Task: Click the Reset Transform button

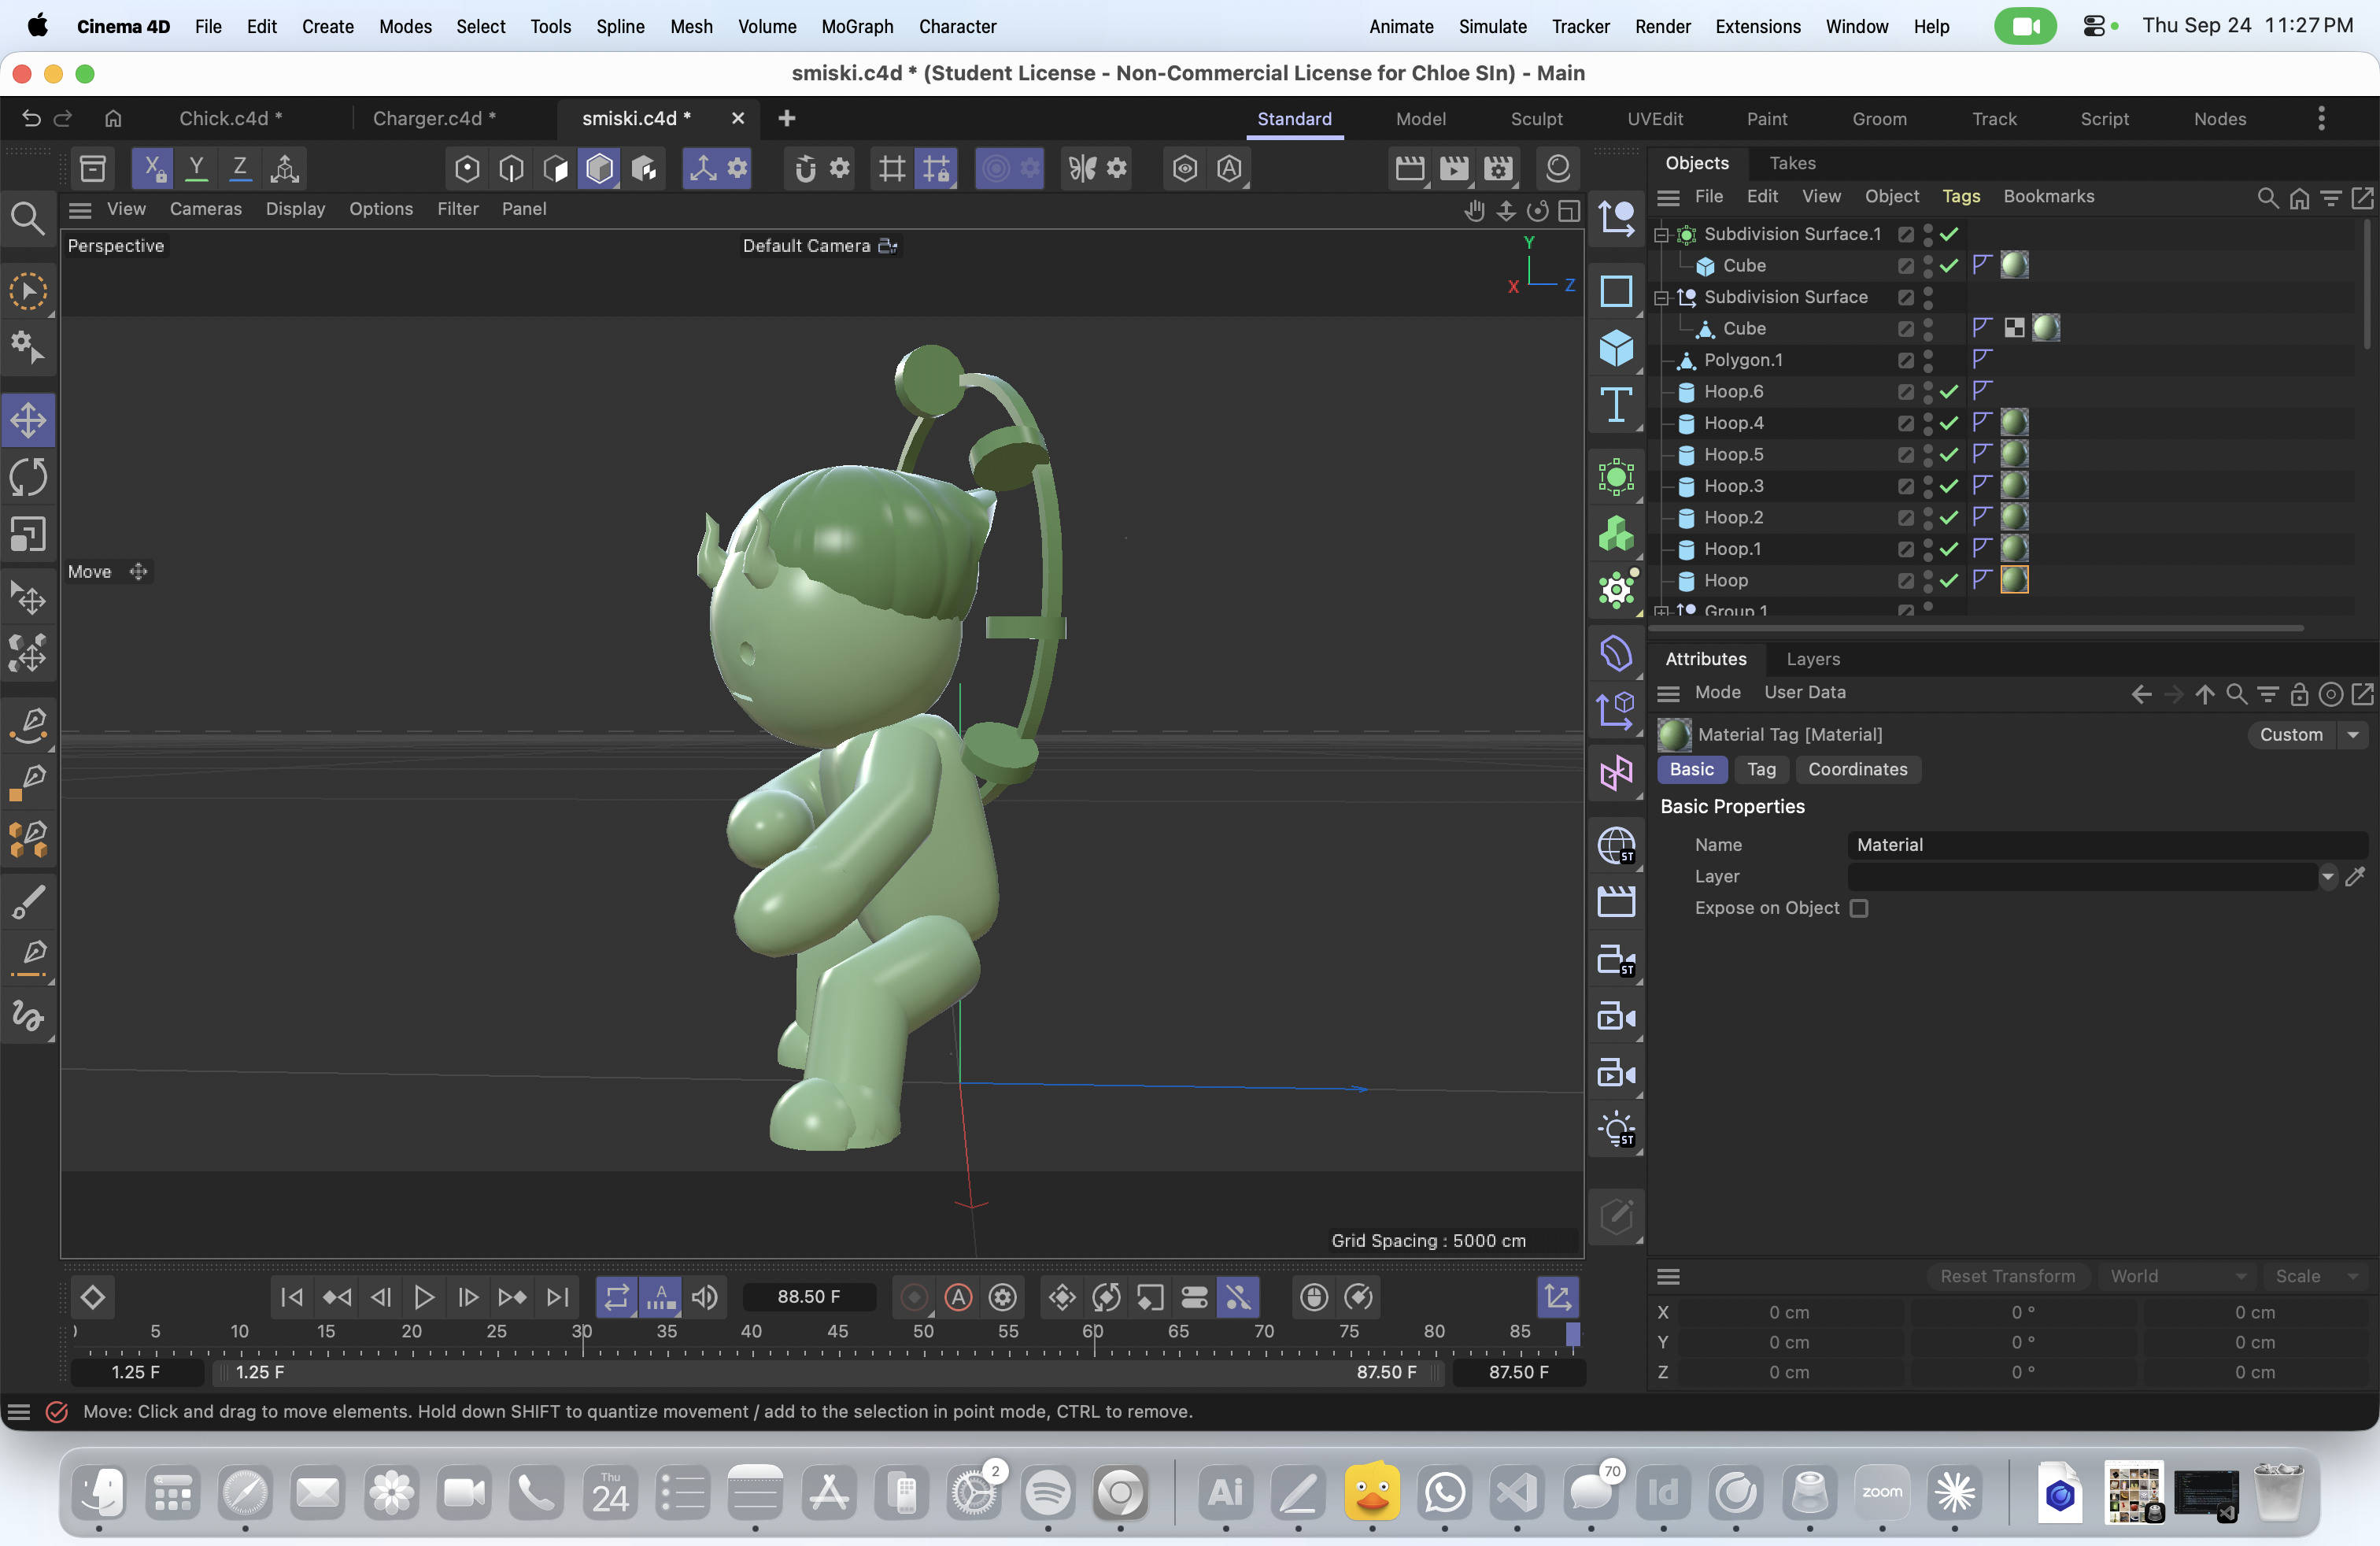Action: point(2007,1276)
